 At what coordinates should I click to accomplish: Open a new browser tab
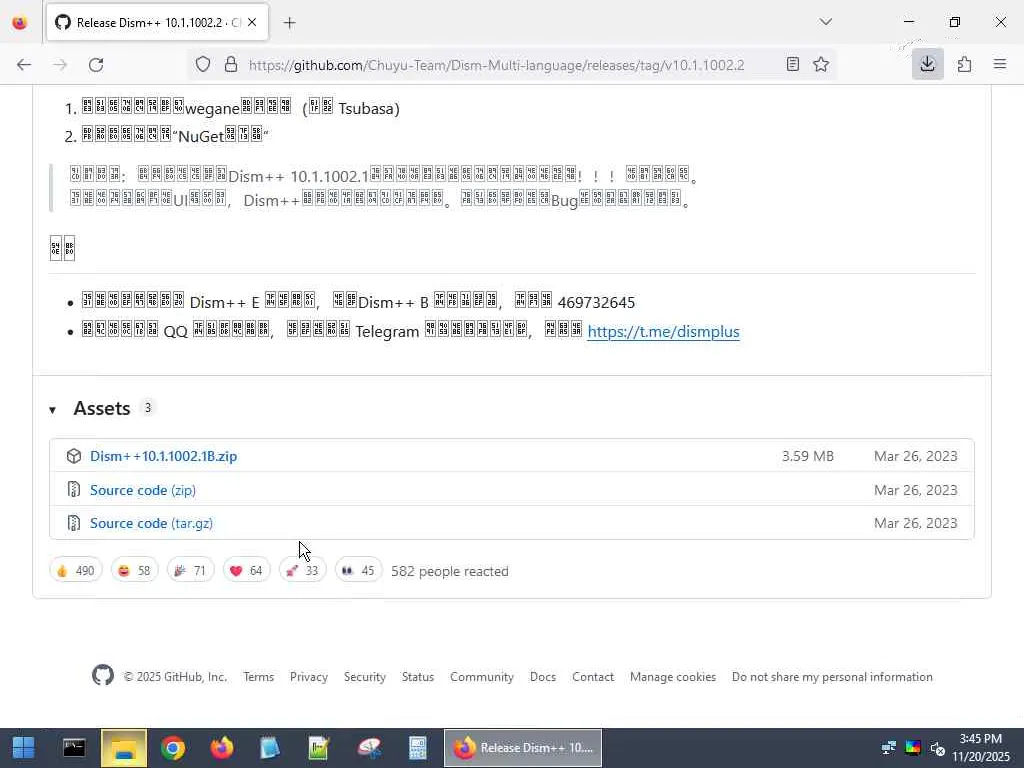click(x=289, y=23)
